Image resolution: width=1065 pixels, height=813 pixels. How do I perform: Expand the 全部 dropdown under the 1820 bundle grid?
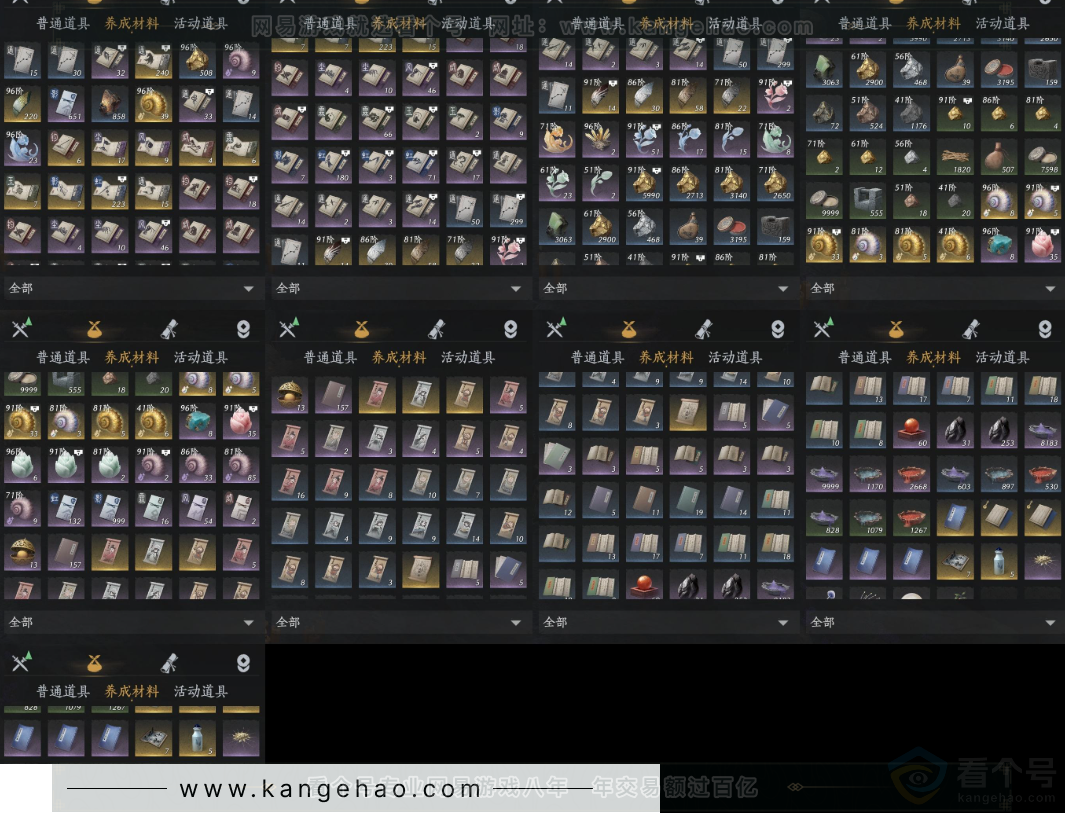coord(932,288)
